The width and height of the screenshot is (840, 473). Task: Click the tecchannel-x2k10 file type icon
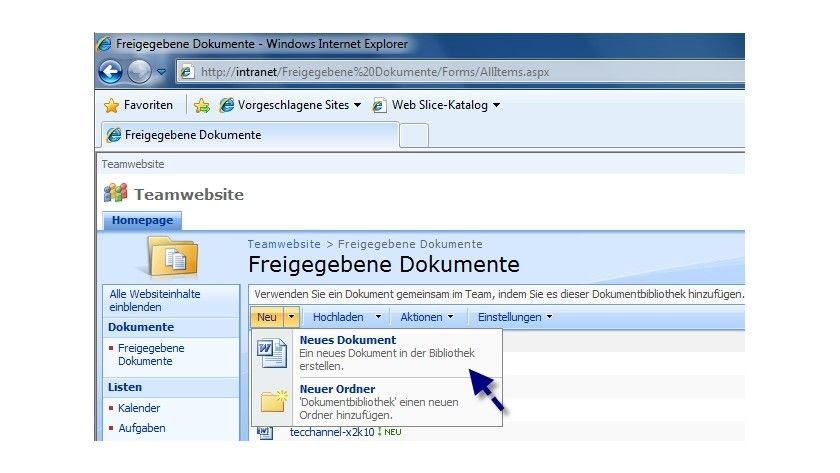265,433
